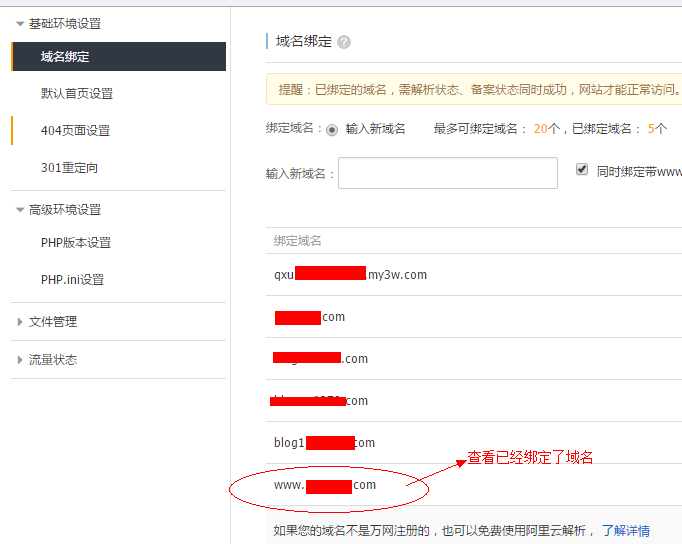Click the circled www domain entry
682x544 pixels.
coord(325,485)
